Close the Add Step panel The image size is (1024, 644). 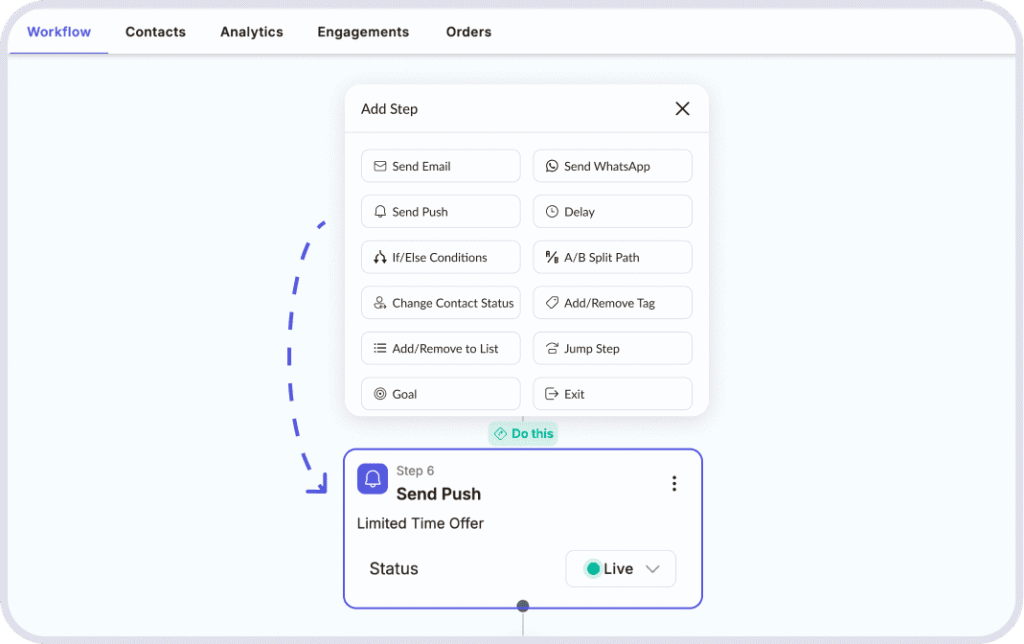[x=682, y=108]
